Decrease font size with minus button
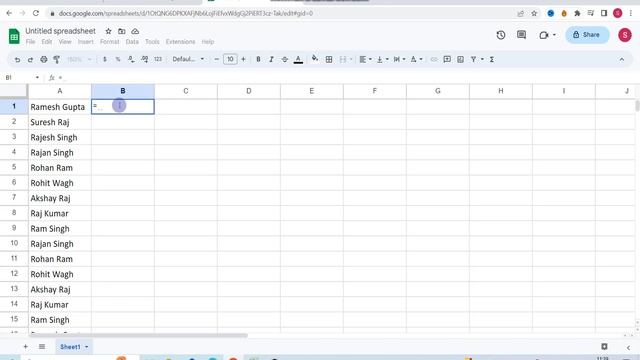The height and width of the screenshot is (360, 640). [217, 60]
